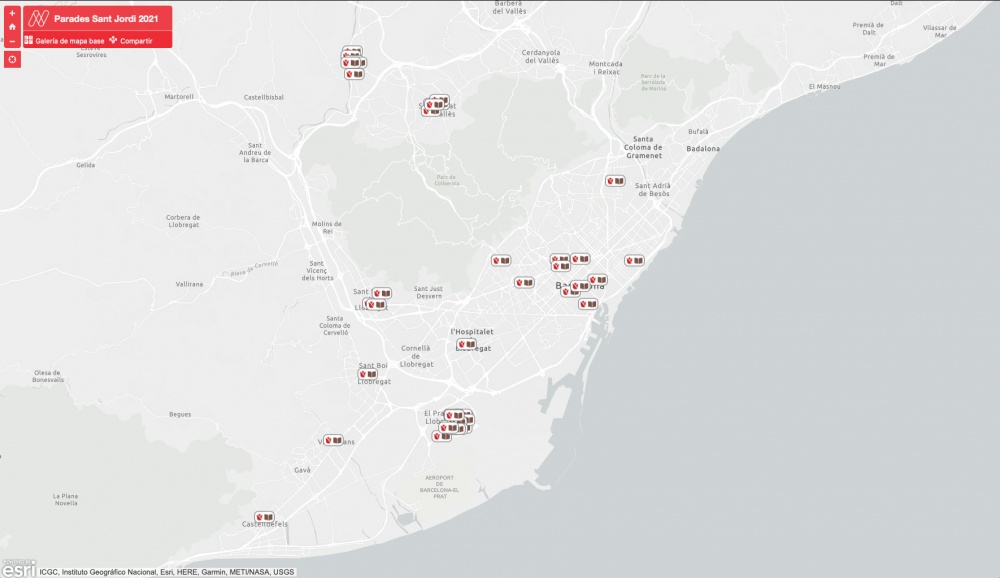
Task: Activate the find my location icon
Action: (11, 60)
